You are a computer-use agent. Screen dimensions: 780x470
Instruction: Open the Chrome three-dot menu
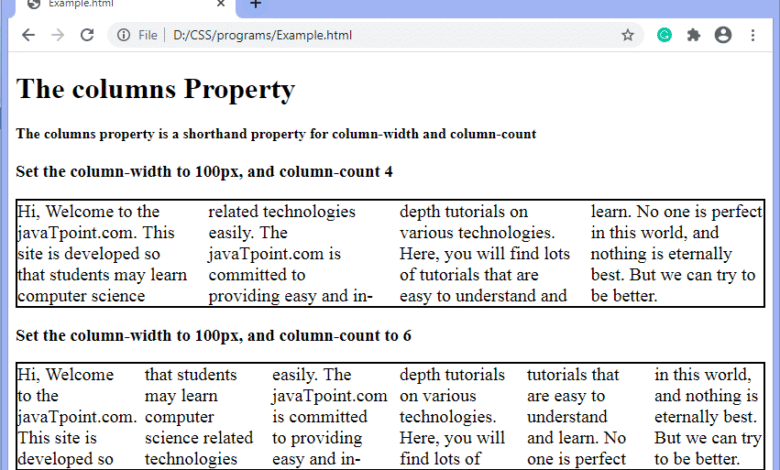(753, 35)
